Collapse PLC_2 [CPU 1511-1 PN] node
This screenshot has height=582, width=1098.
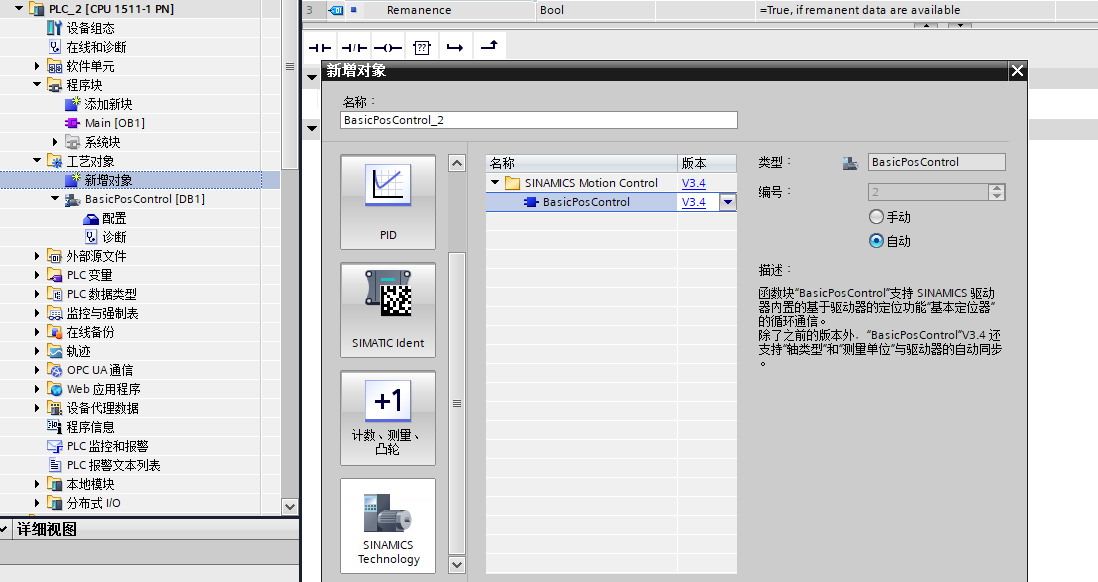pos(20,8)
